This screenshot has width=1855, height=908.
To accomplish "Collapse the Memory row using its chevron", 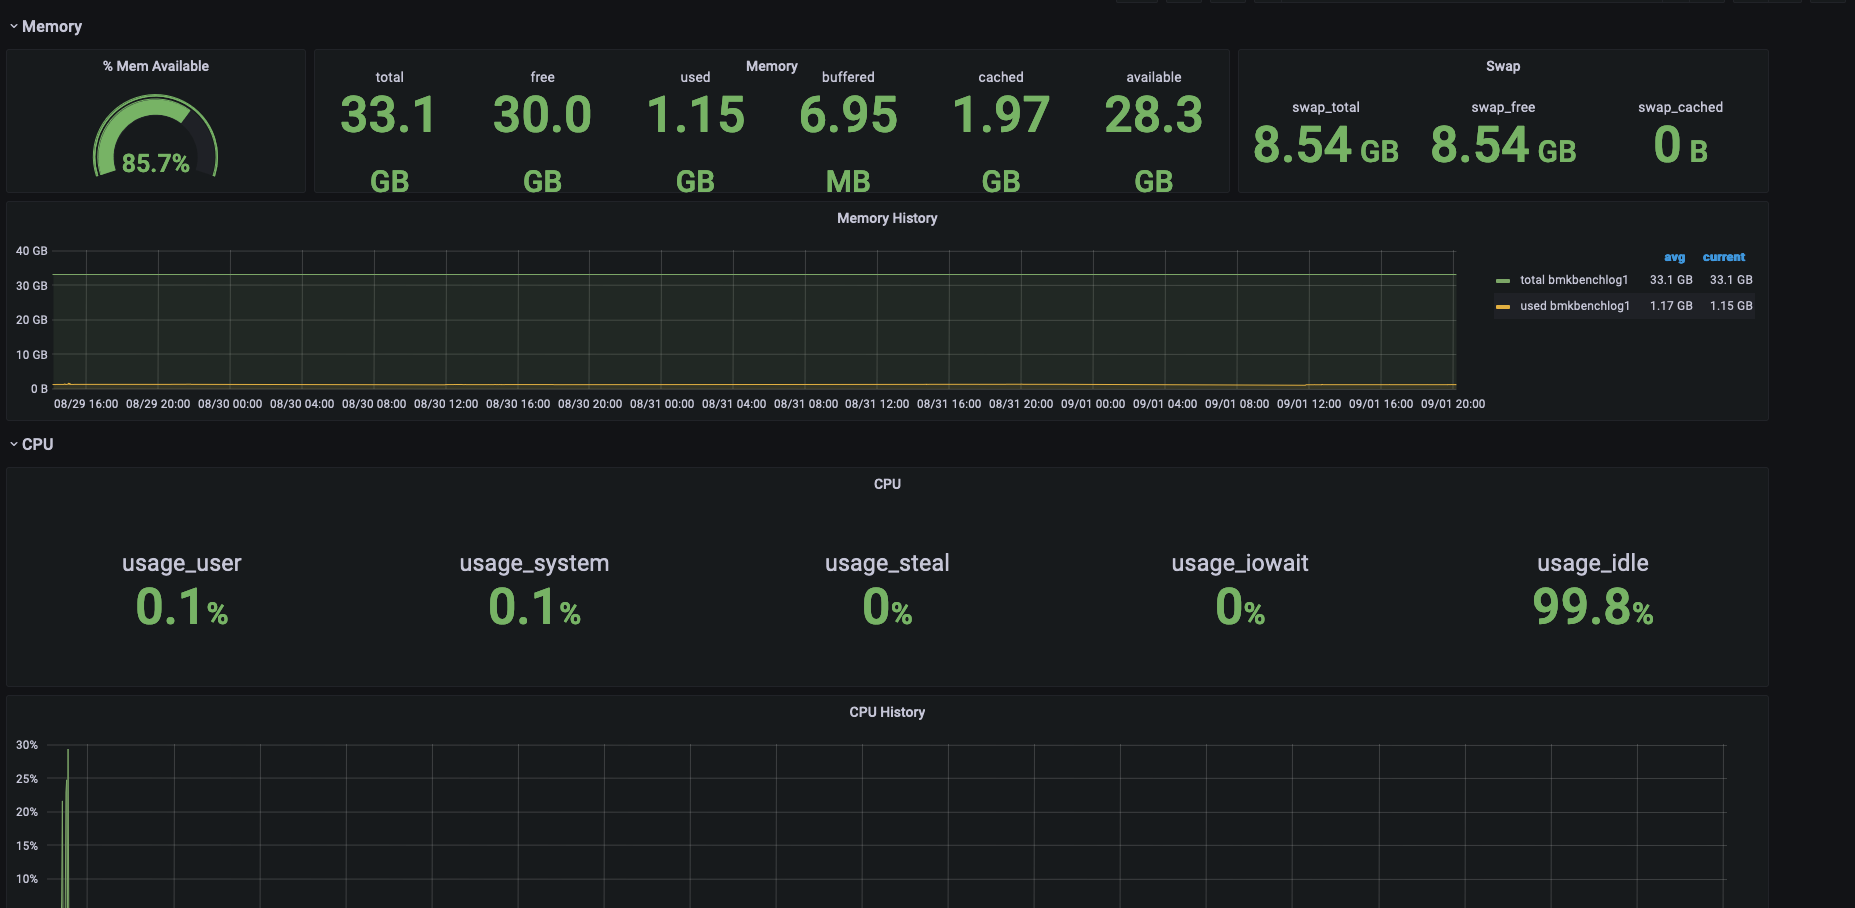I will (13, 27).
